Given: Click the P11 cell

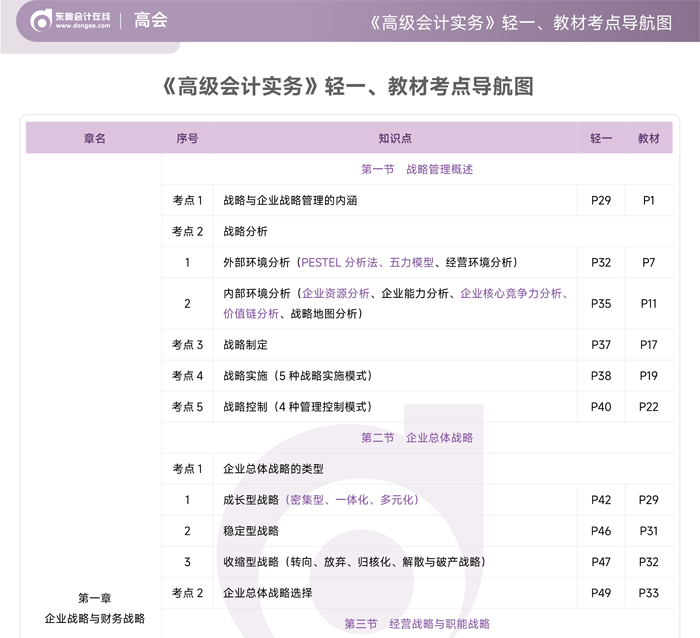Looking at the screenshot, I should coord(649,304).
